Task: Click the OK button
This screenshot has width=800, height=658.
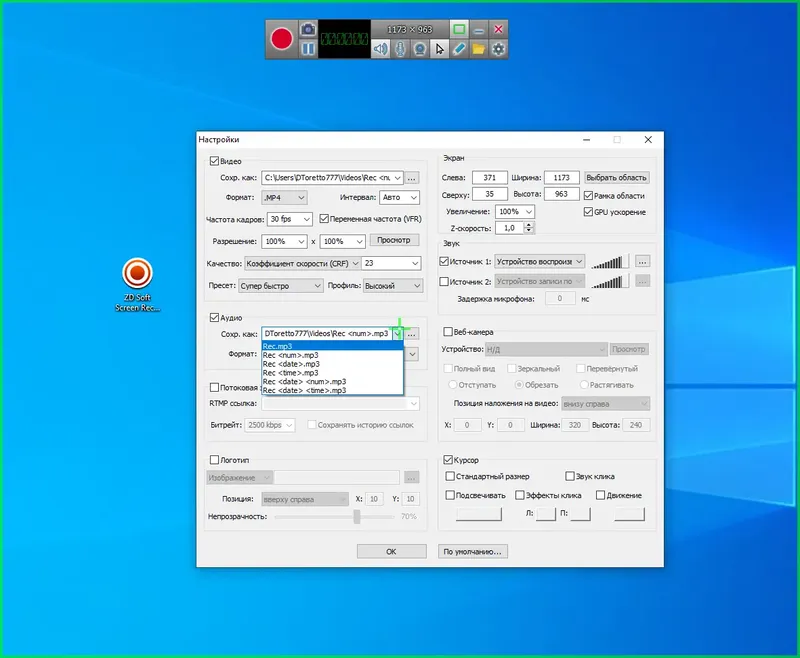Action: pyautogui.click(x=391, y=551)
